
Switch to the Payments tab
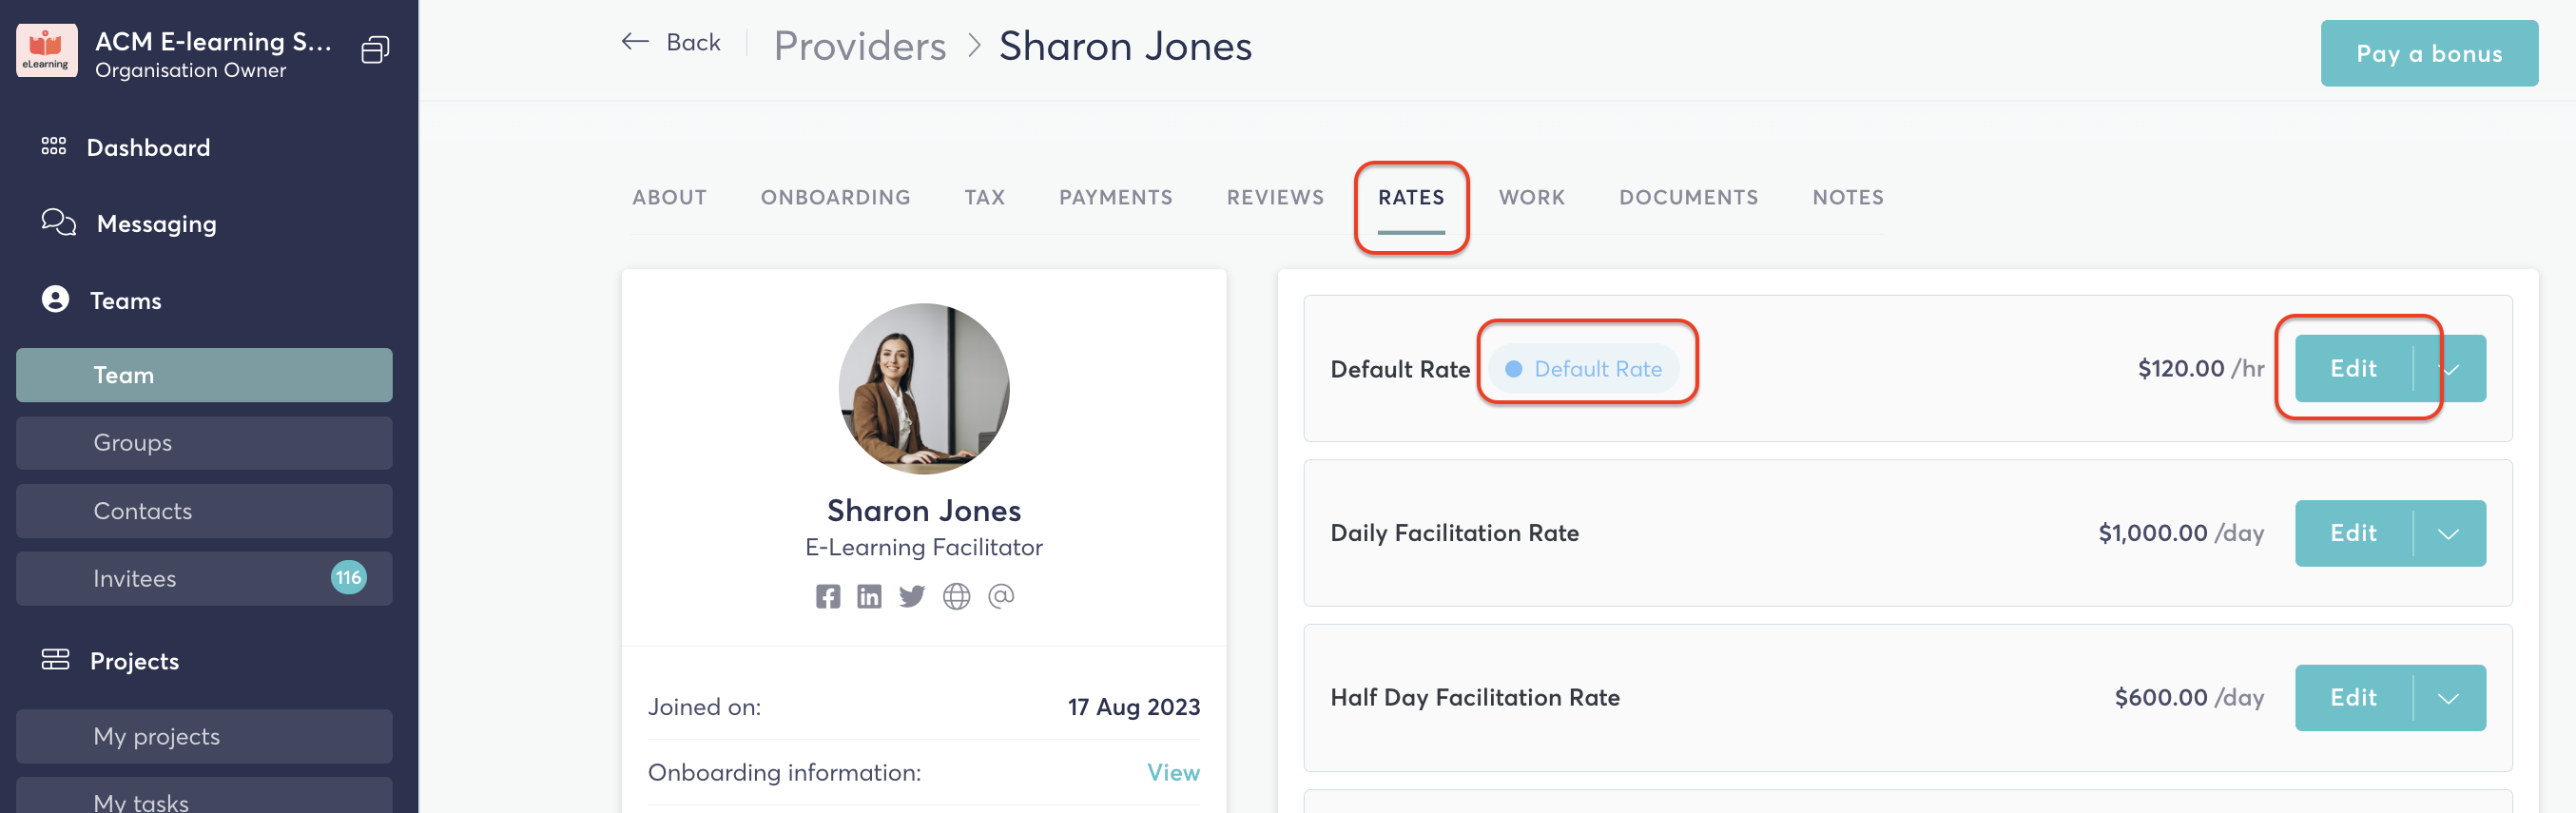pyautogui.click(x=1115, y=197)
